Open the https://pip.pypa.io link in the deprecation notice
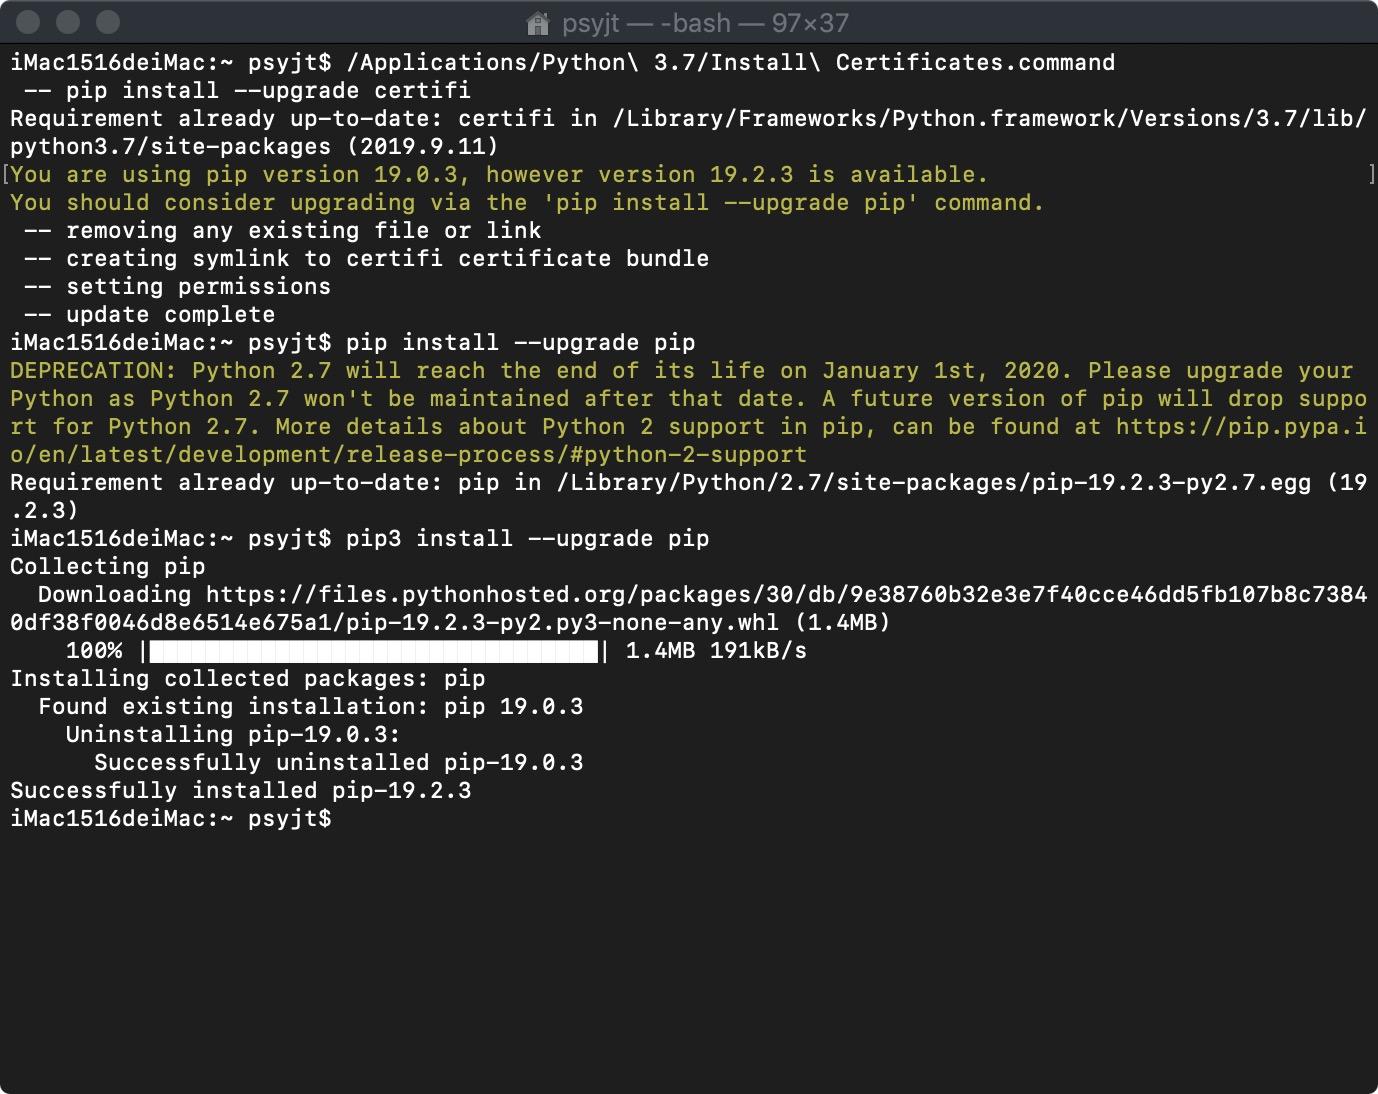The width and height of the screenshot is (1378, 1094). point(1240,427)
